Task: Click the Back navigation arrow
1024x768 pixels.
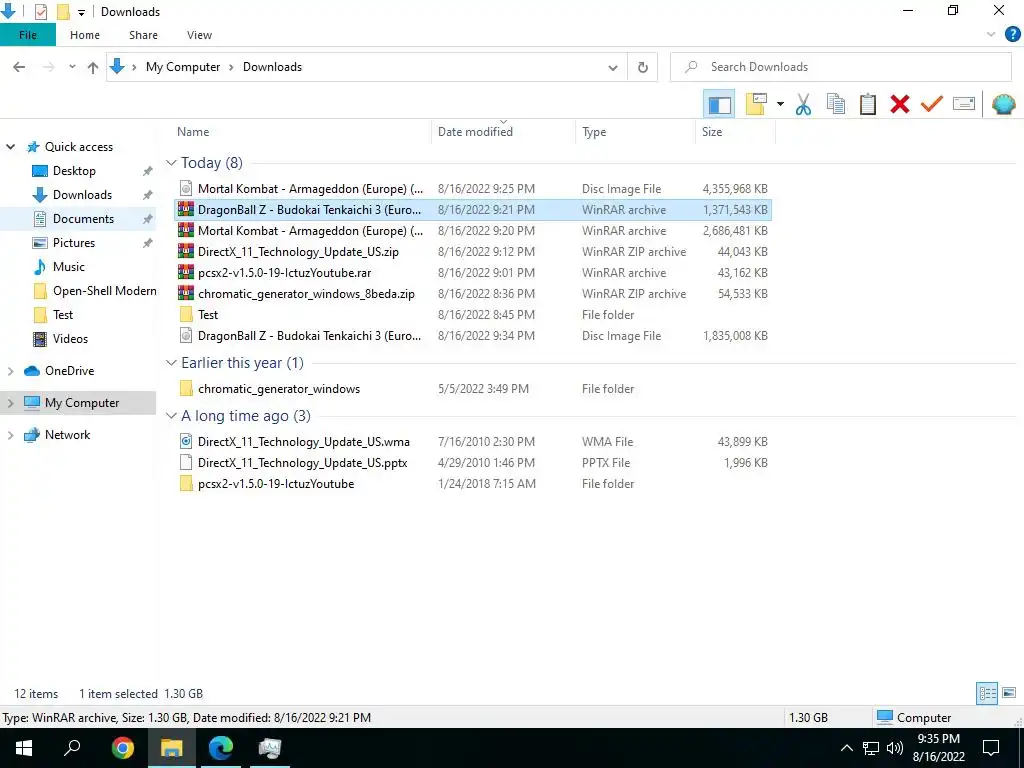Action: tap(19, 67)
